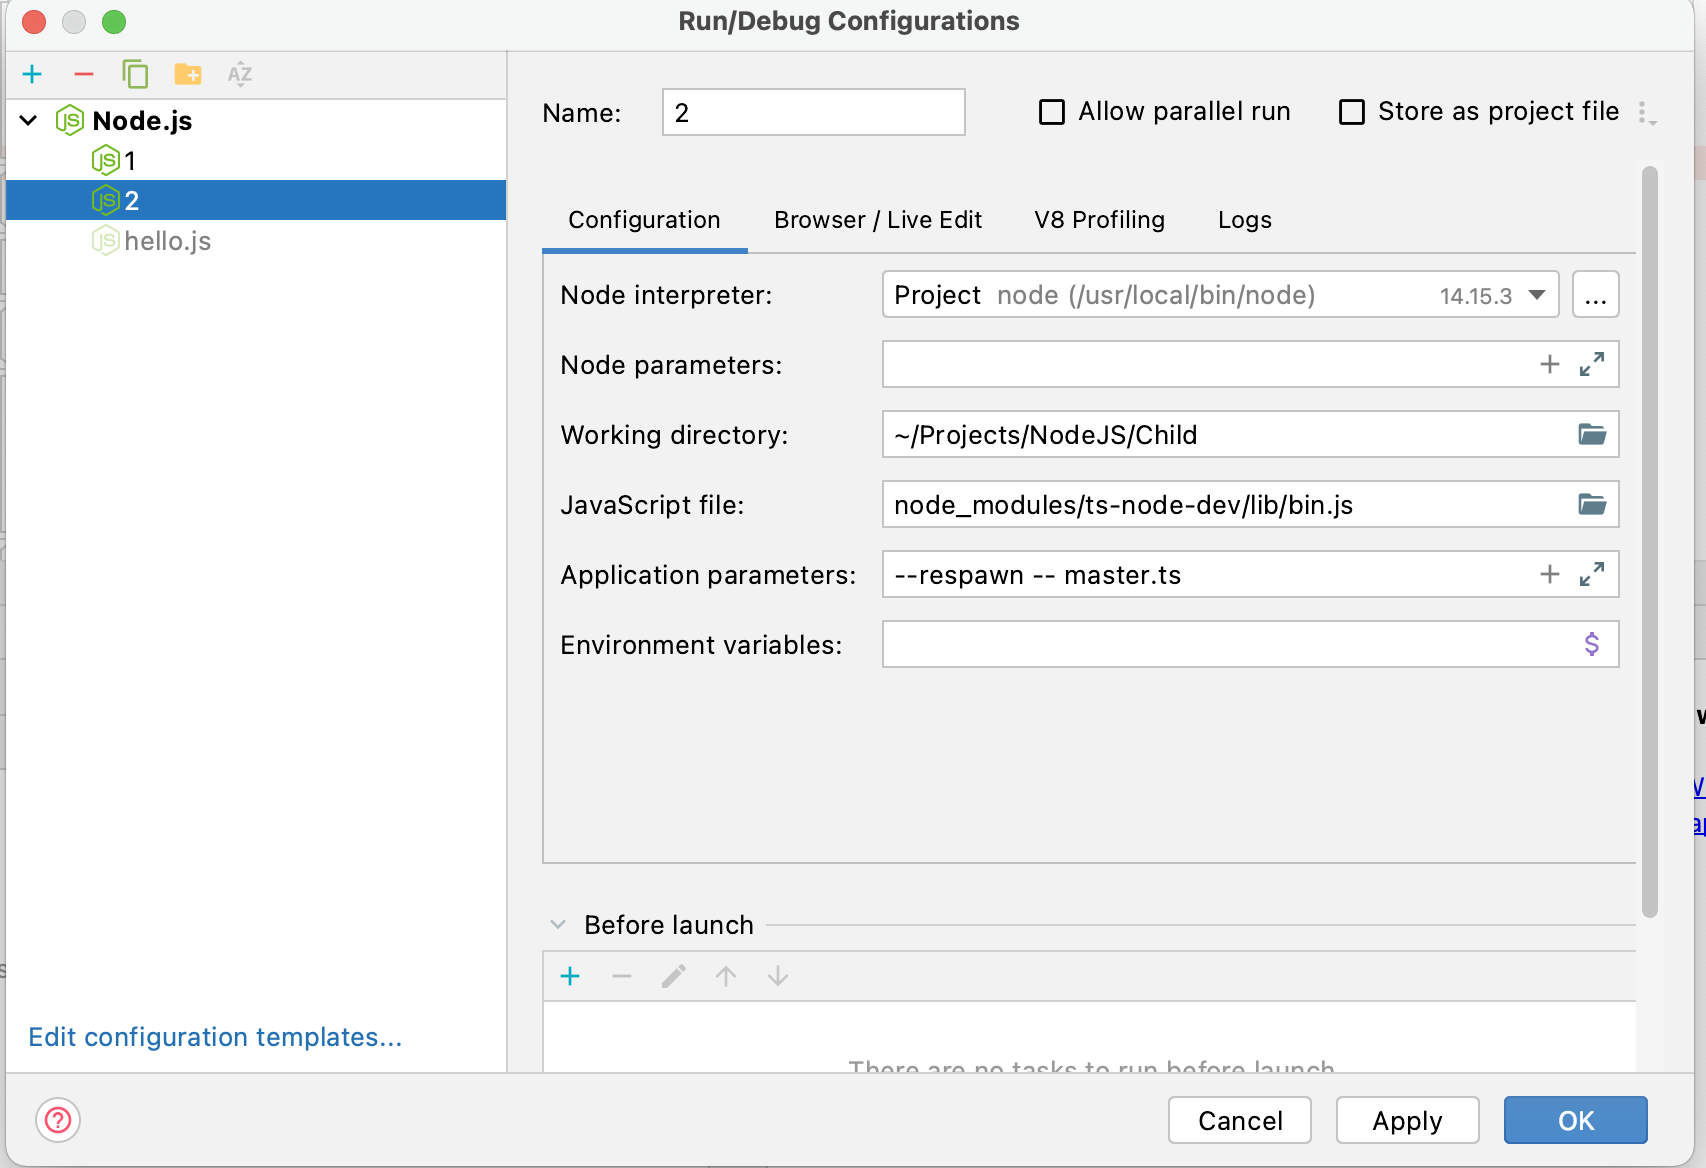Move Before launch task up
The height and width of the screenshot is (1168, 1706).
[x=726, y=976]
